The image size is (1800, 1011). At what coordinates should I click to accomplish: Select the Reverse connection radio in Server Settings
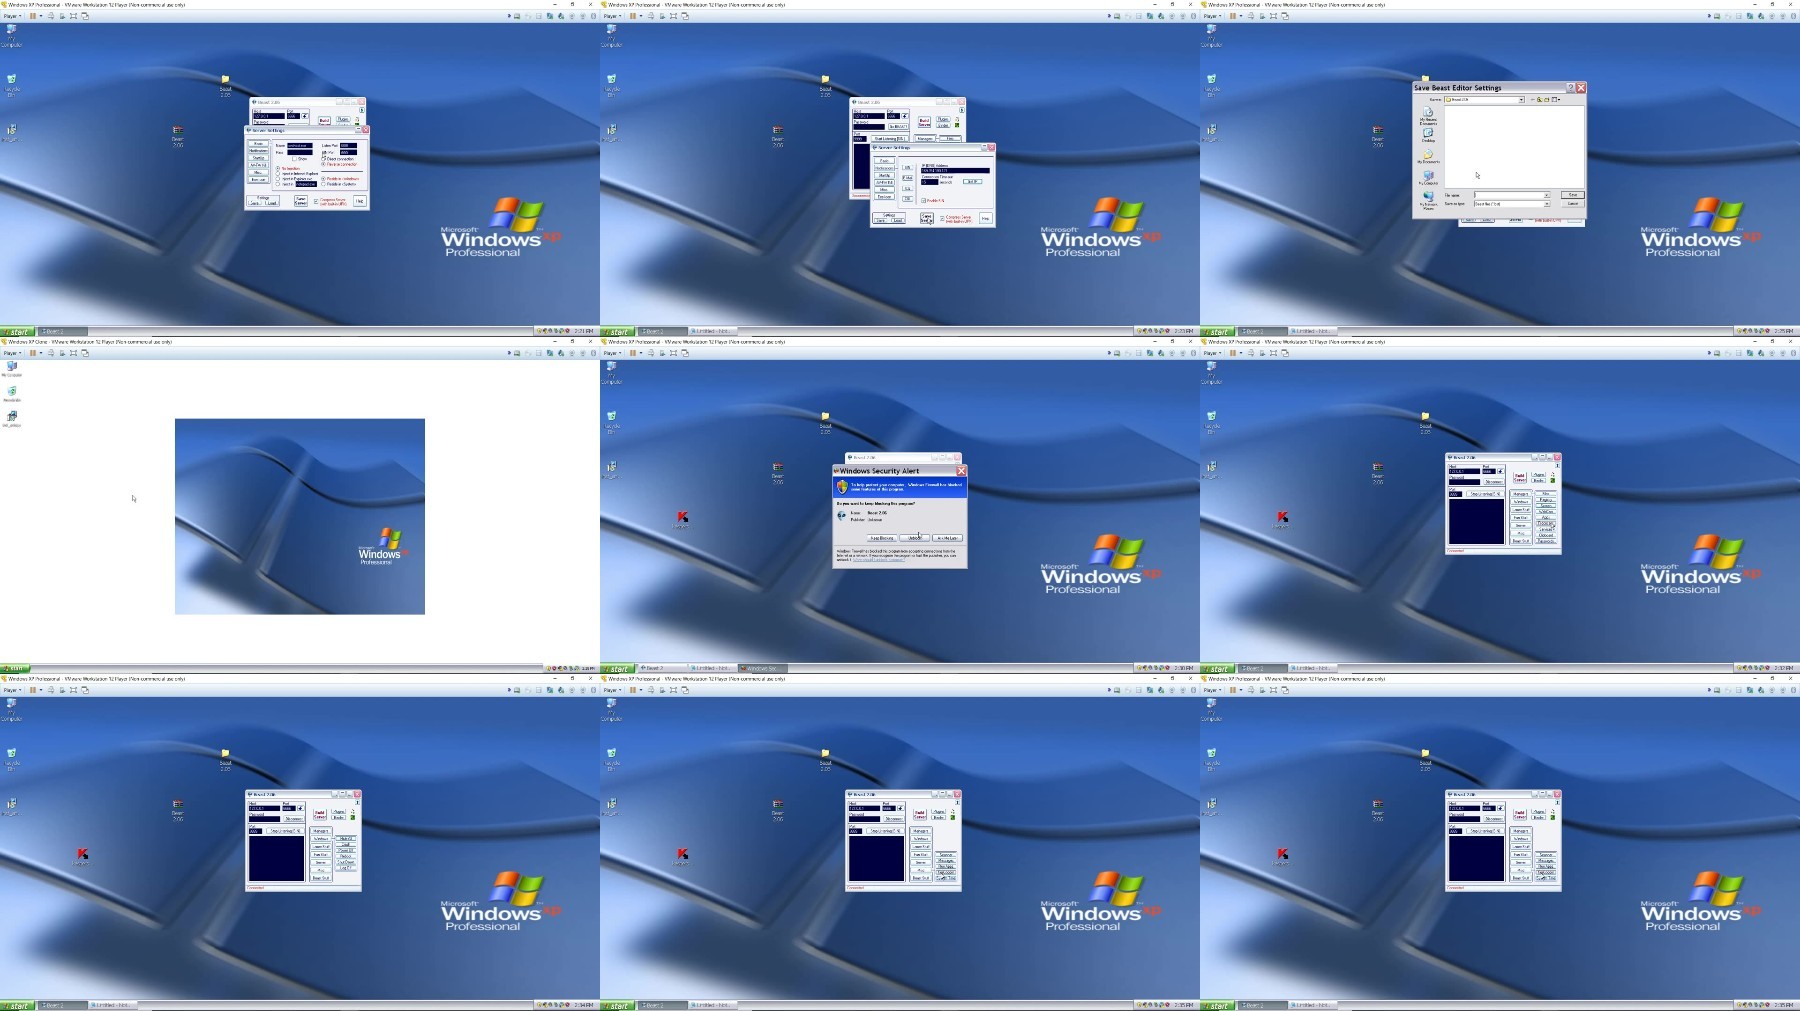click(323, 164)
